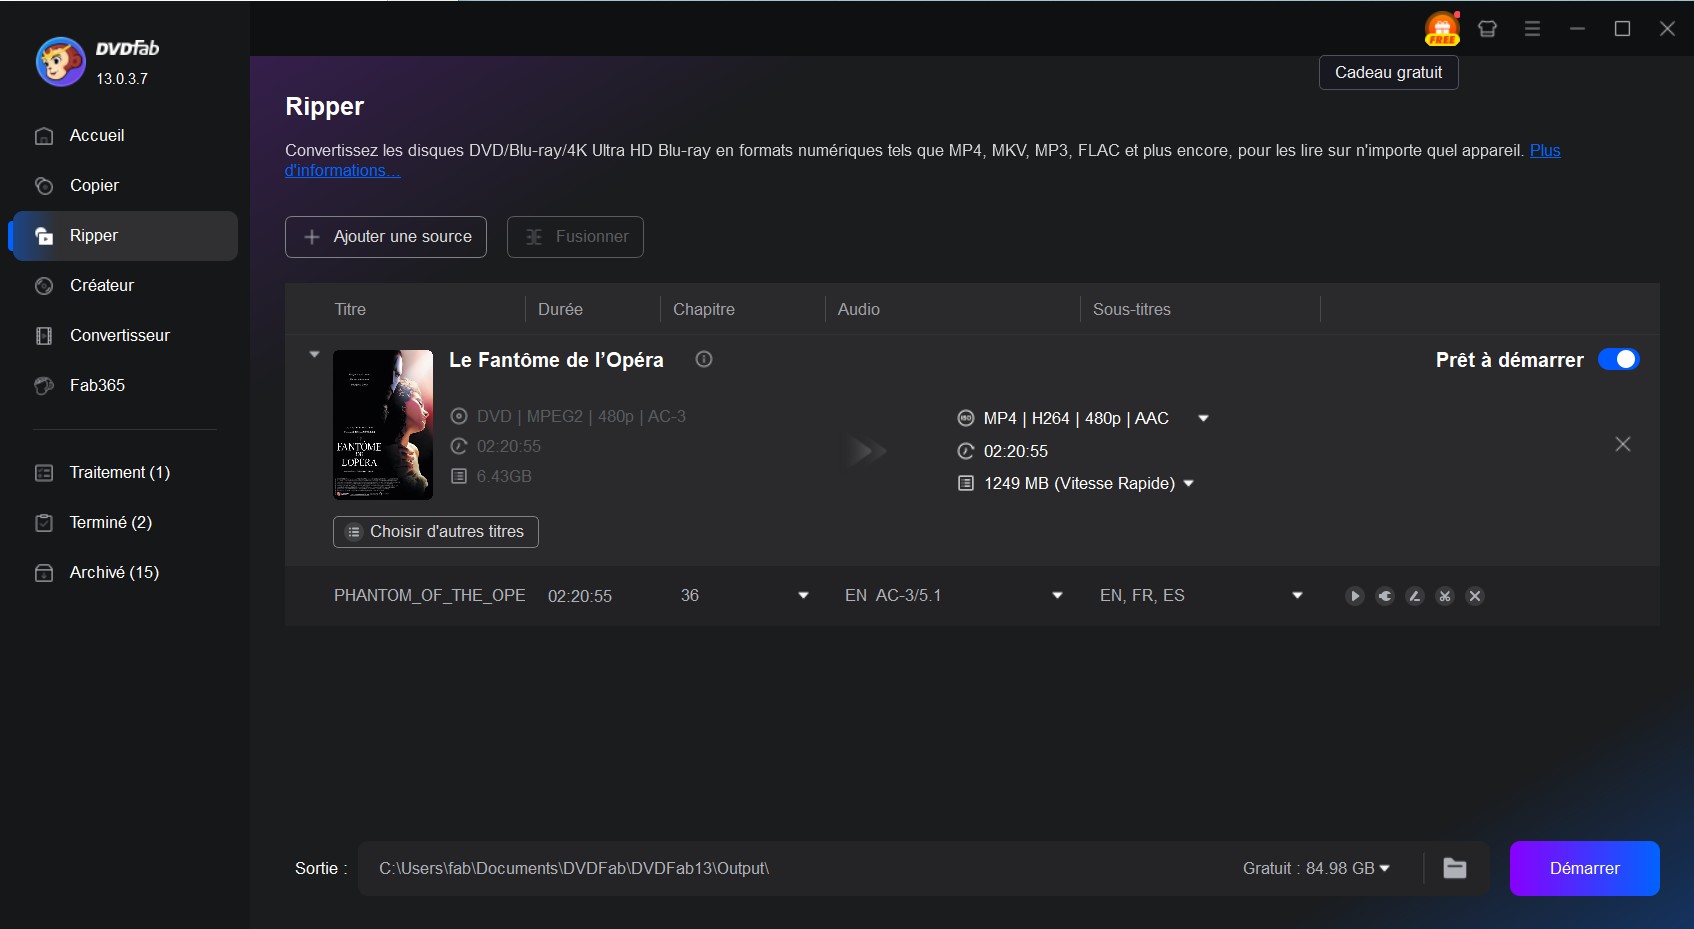The width and height of the screenshot is (1694, 929).
Task: Open the EN AC-3/5.1 audio dropdown
Action: [x=1057, y=596]
